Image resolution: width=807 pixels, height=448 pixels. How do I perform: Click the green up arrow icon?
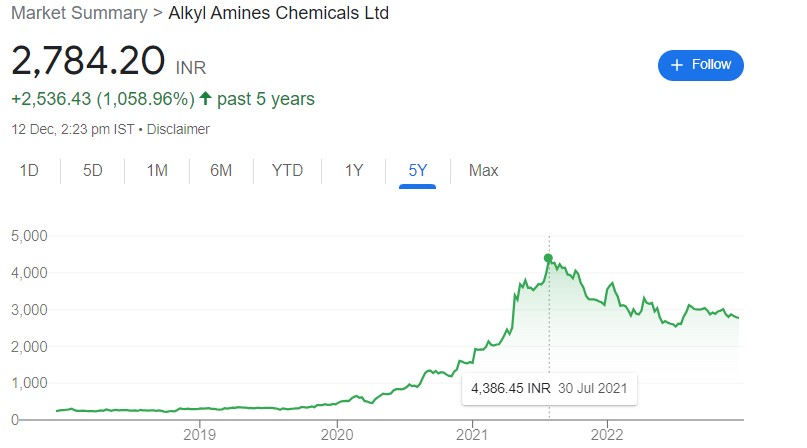(x=205, y=98)
